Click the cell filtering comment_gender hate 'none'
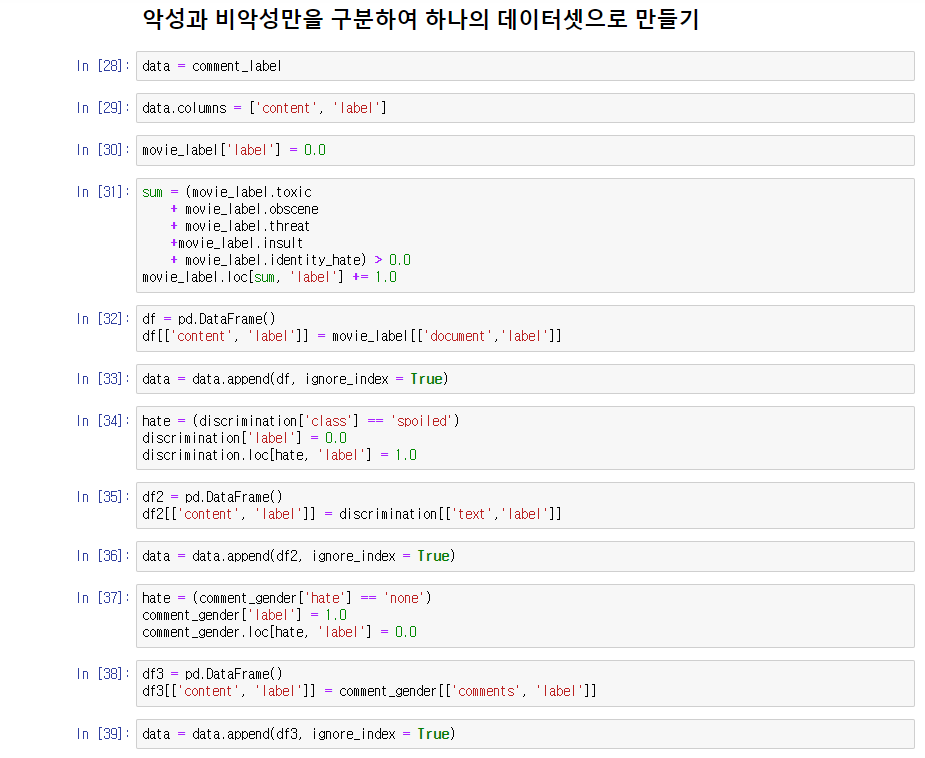925x758 pixels. click(525, 615)
